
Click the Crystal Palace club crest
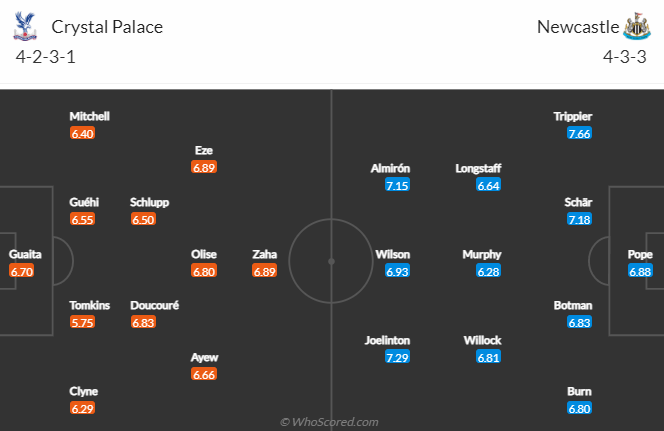point(25,26)
